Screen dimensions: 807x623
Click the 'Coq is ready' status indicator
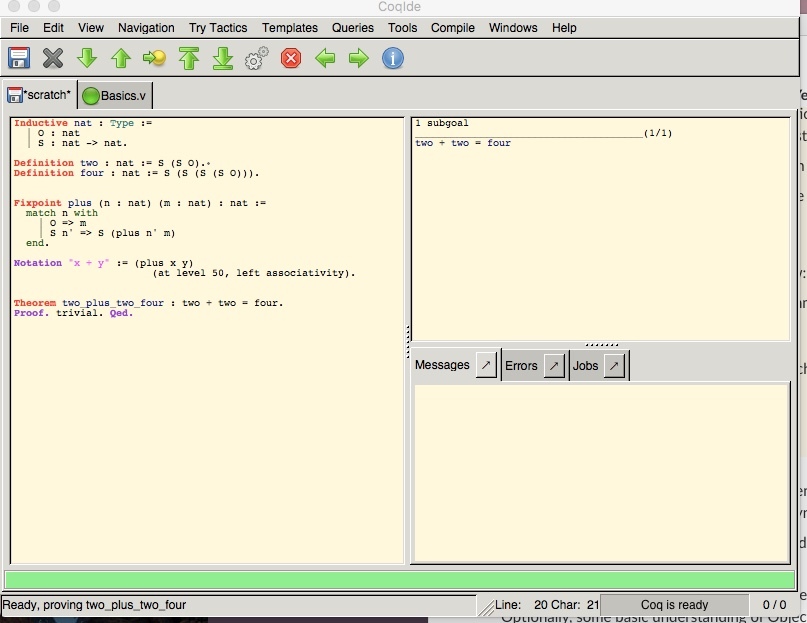pos(674,604)
